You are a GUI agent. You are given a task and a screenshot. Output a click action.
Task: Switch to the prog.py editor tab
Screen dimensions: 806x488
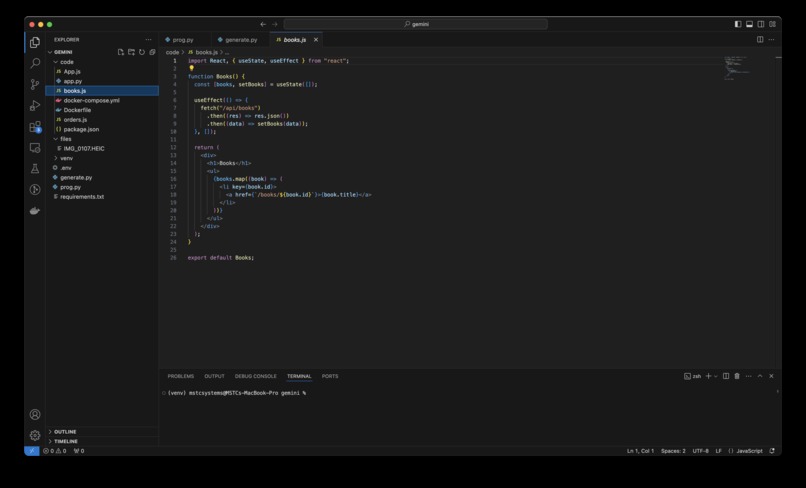(183, 40)
